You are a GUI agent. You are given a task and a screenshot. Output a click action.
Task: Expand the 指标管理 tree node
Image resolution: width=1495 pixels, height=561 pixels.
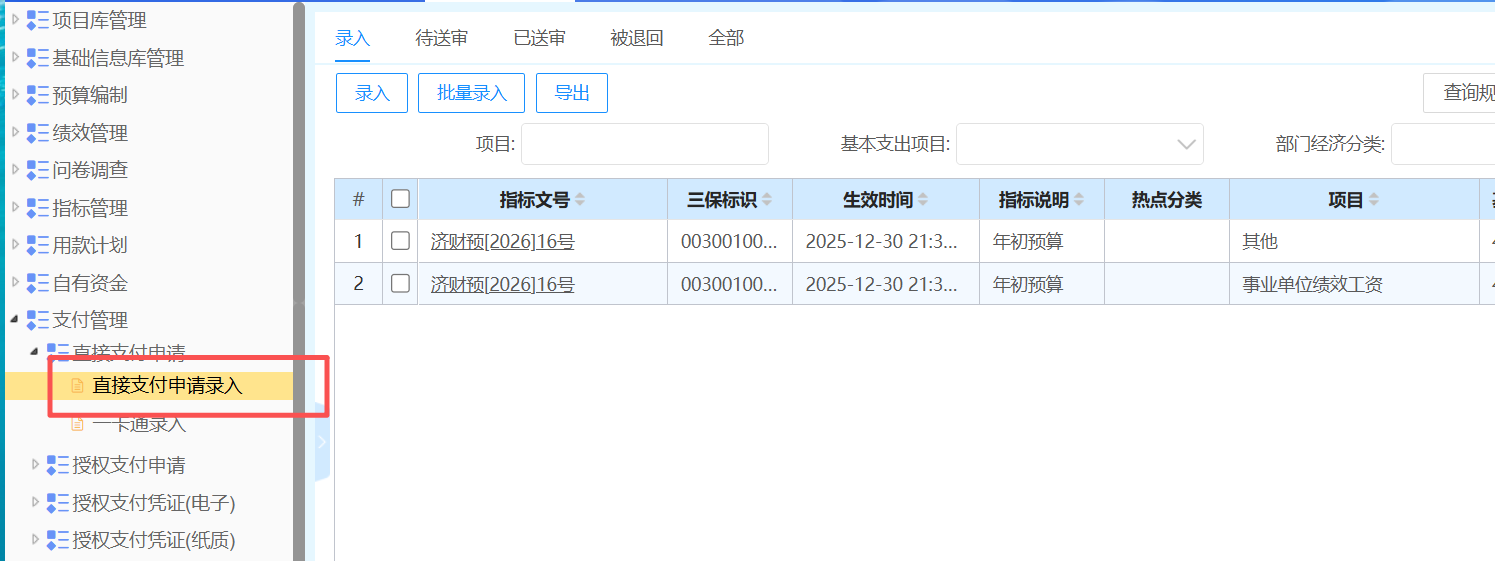tap(15, 208)
